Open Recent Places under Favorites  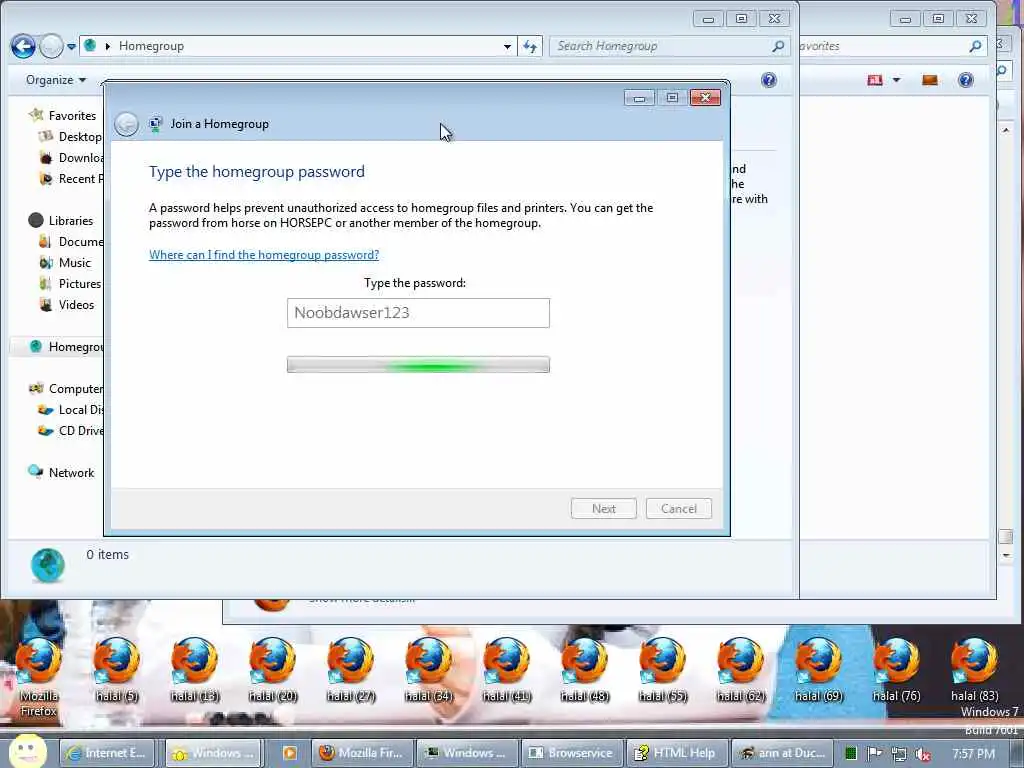point(71,178)
